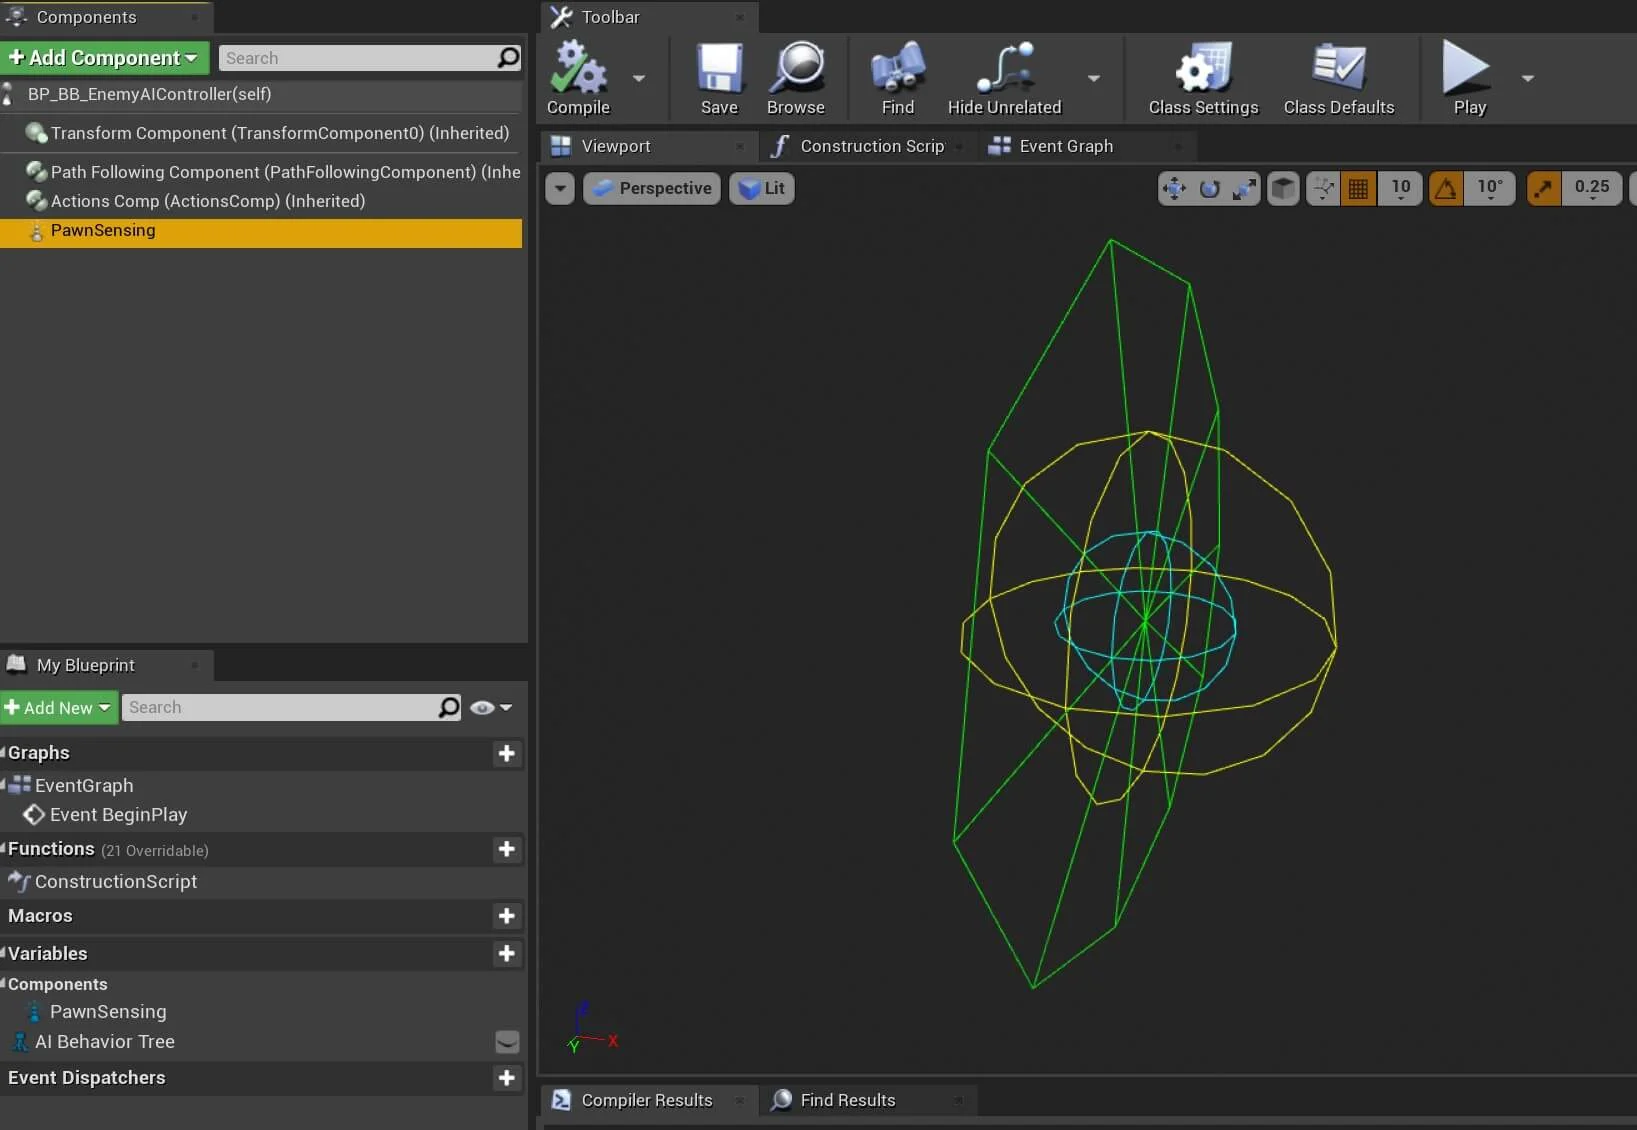The width and height of the screenshot is (1637, 1130).
Task: Focus the My Blueprint search field
Action: pos(279,708)
